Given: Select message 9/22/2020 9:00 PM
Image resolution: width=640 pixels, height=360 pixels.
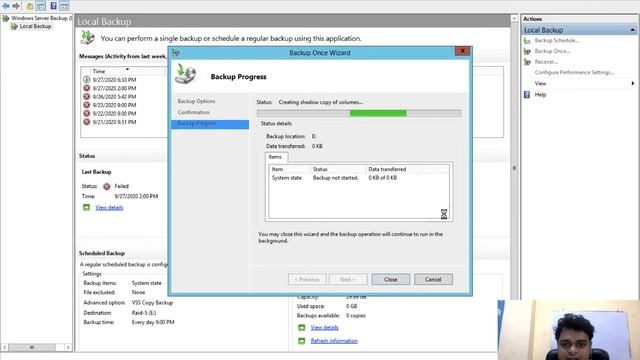Looking at the screenshot, I should (x=114, y=113).
